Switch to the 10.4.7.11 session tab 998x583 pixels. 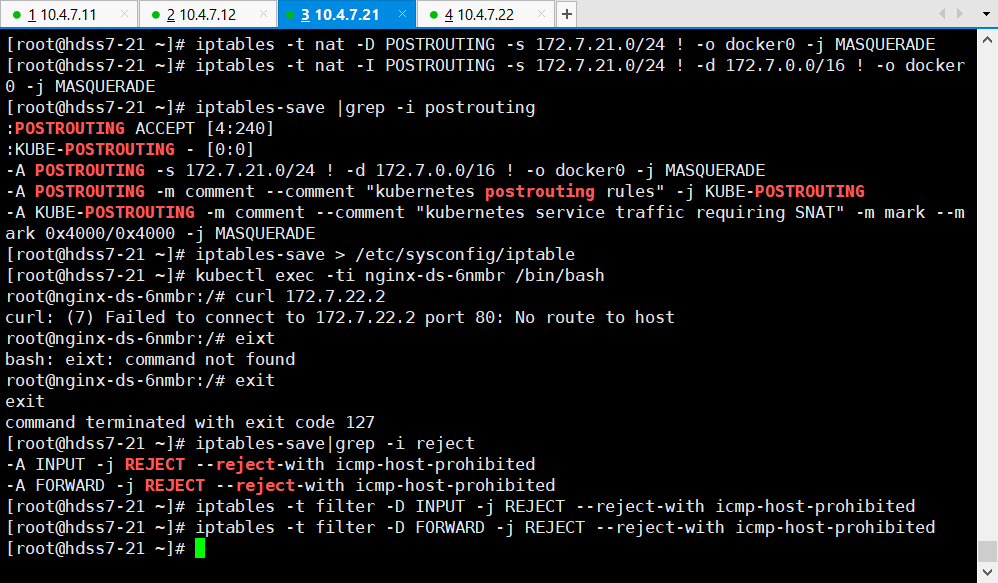pos(62,15)
